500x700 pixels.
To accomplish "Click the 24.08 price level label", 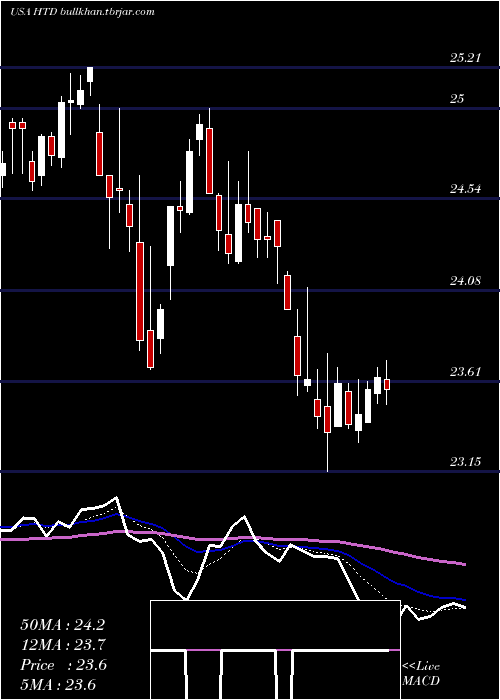I will coord(465,281).
